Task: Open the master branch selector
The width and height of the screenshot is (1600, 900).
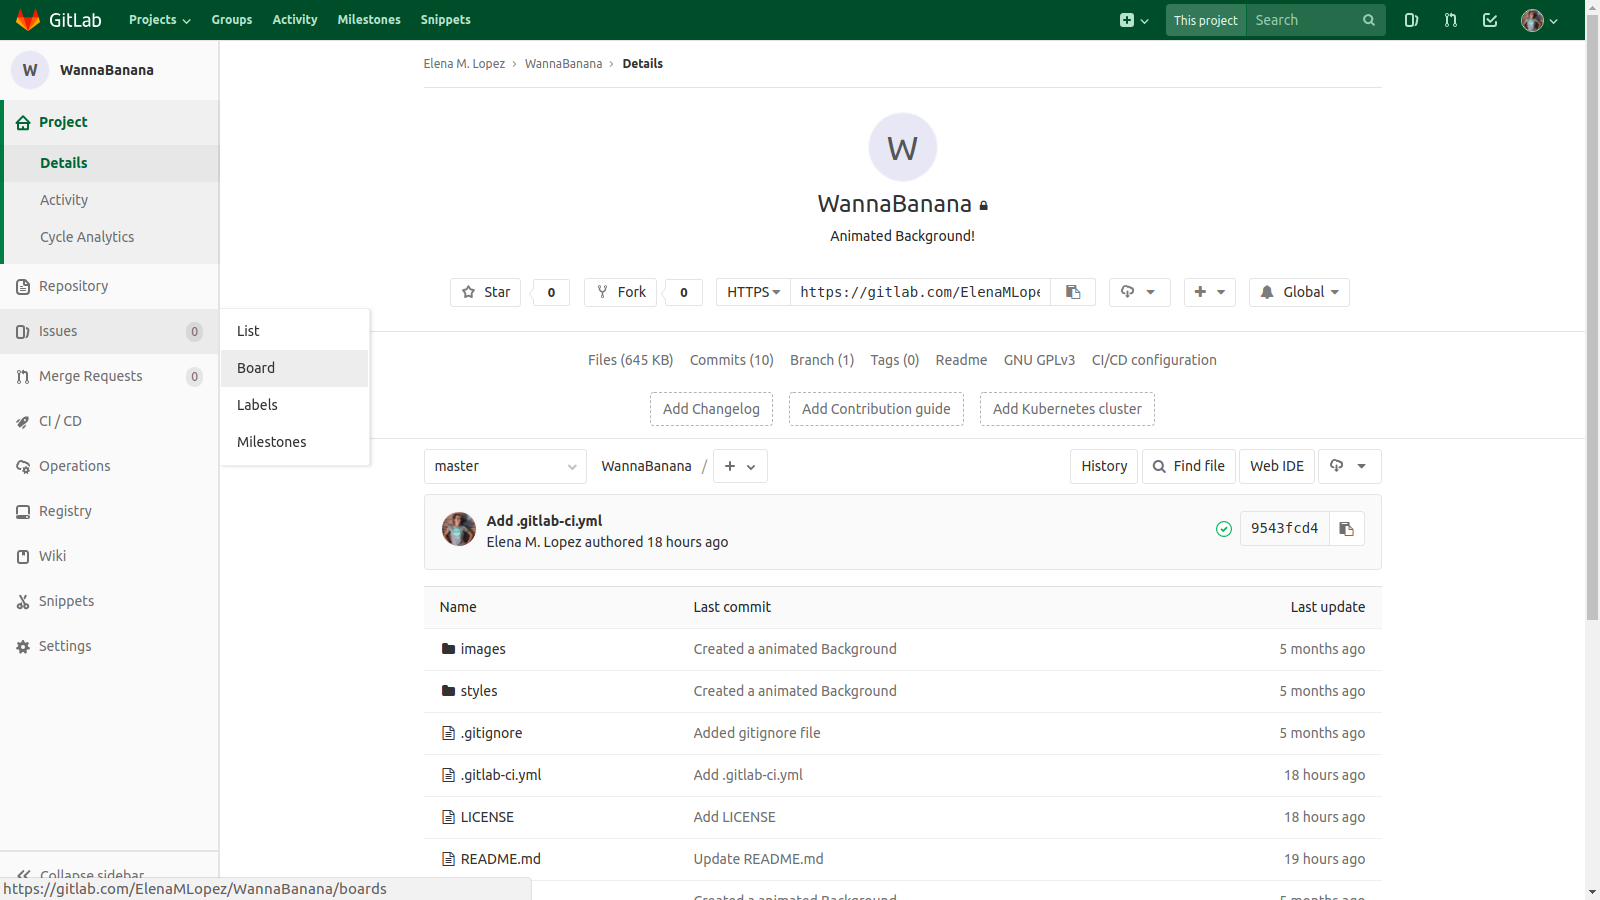Action: coord(505,466)
